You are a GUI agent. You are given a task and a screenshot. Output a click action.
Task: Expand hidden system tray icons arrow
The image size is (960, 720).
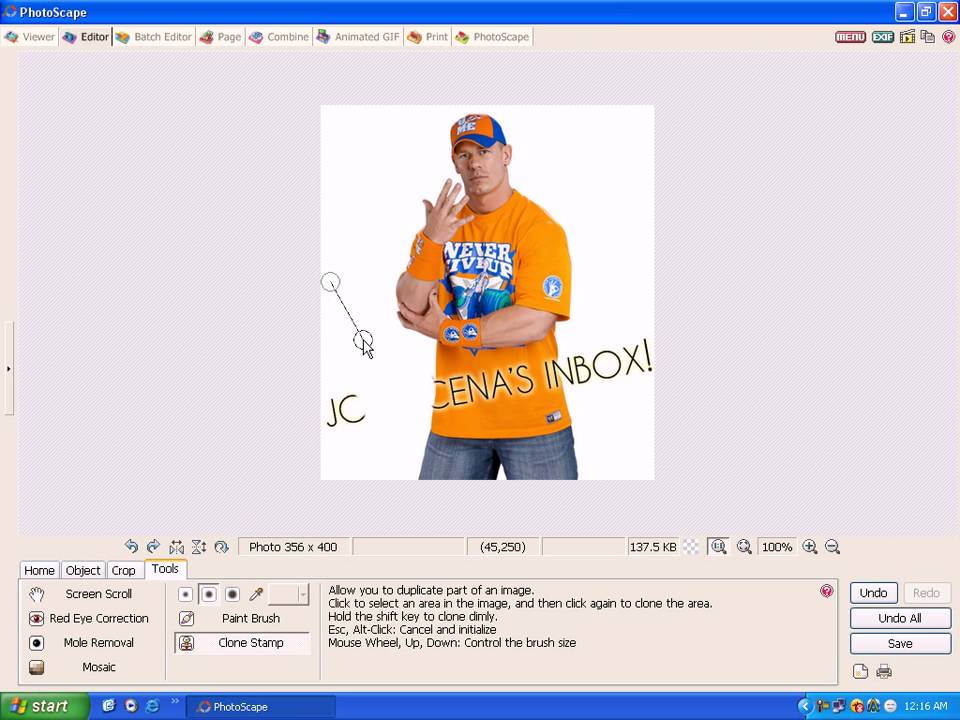pyautogui.click(x=805, y=706)
